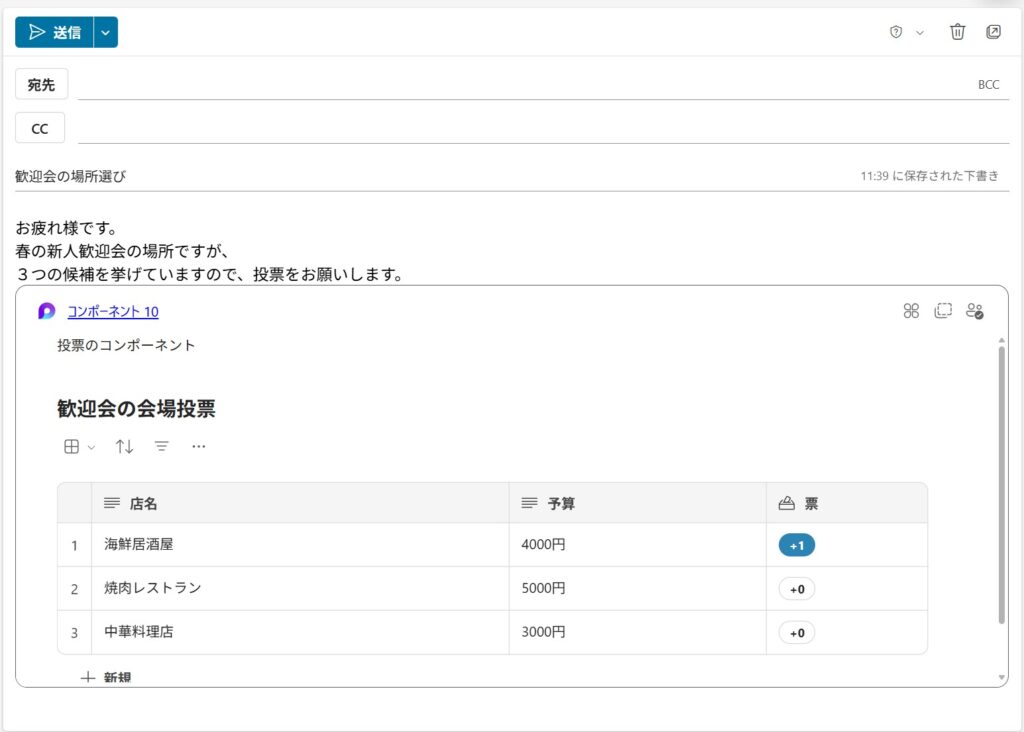
Task: Open the Loop apps grid icon
Action: (911, 311)
